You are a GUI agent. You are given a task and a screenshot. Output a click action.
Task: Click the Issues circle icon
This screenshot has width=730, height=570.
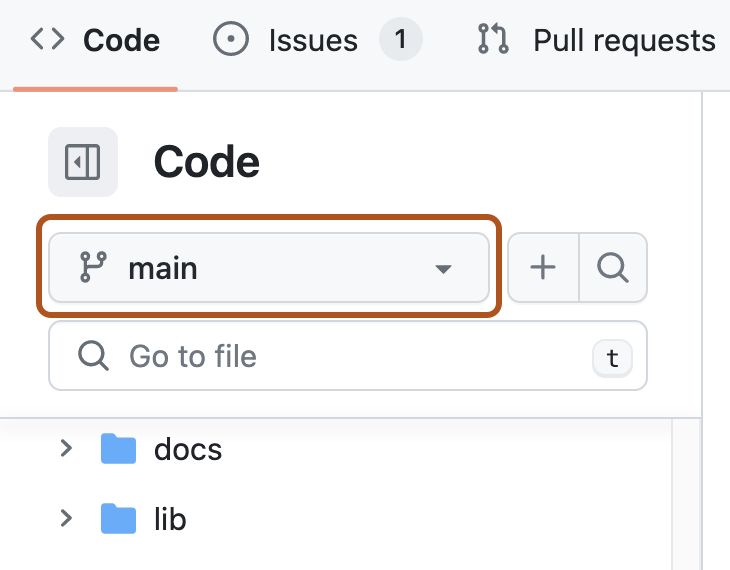(230, 39)
